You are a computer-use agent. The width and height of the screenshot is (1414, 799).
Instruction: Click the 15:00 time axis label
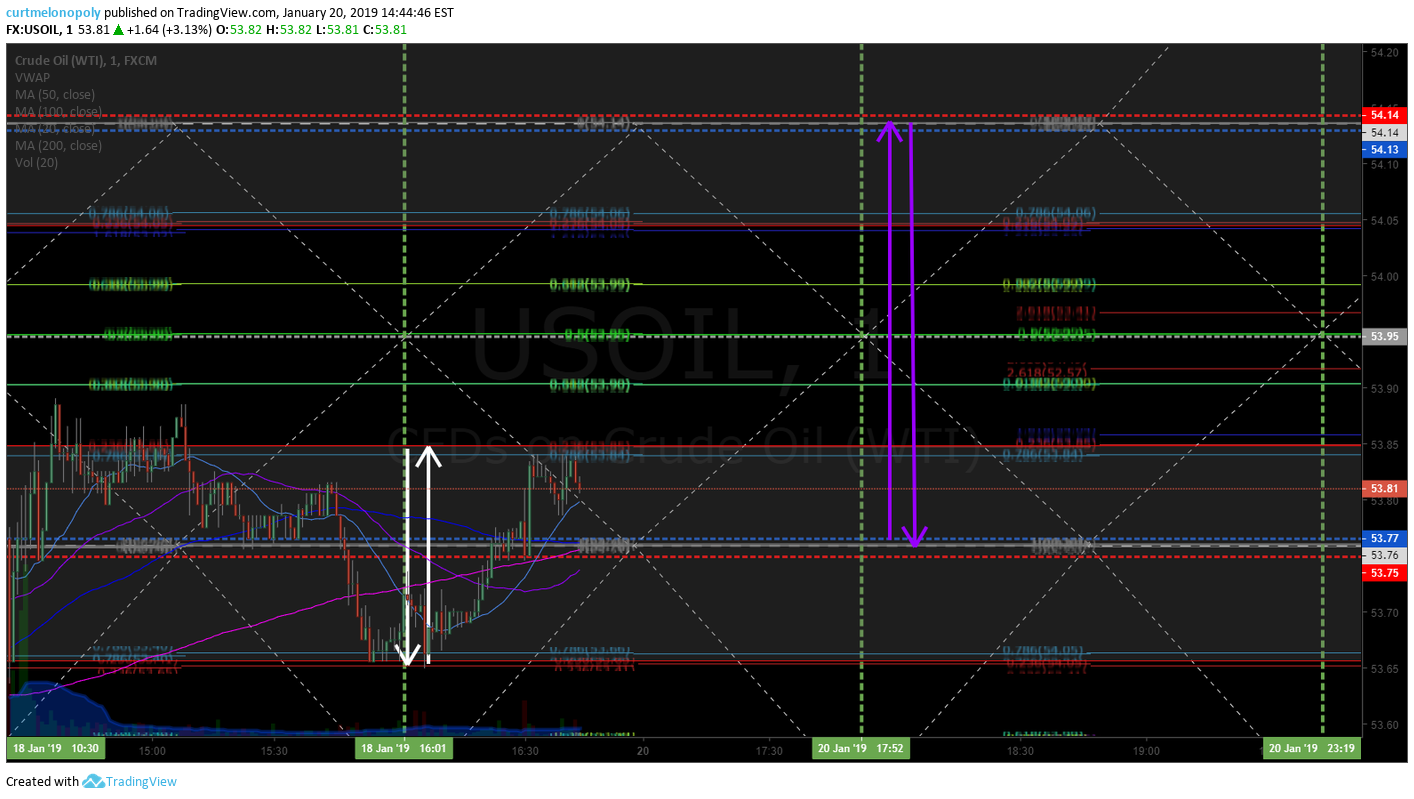(x=152, y=750)
